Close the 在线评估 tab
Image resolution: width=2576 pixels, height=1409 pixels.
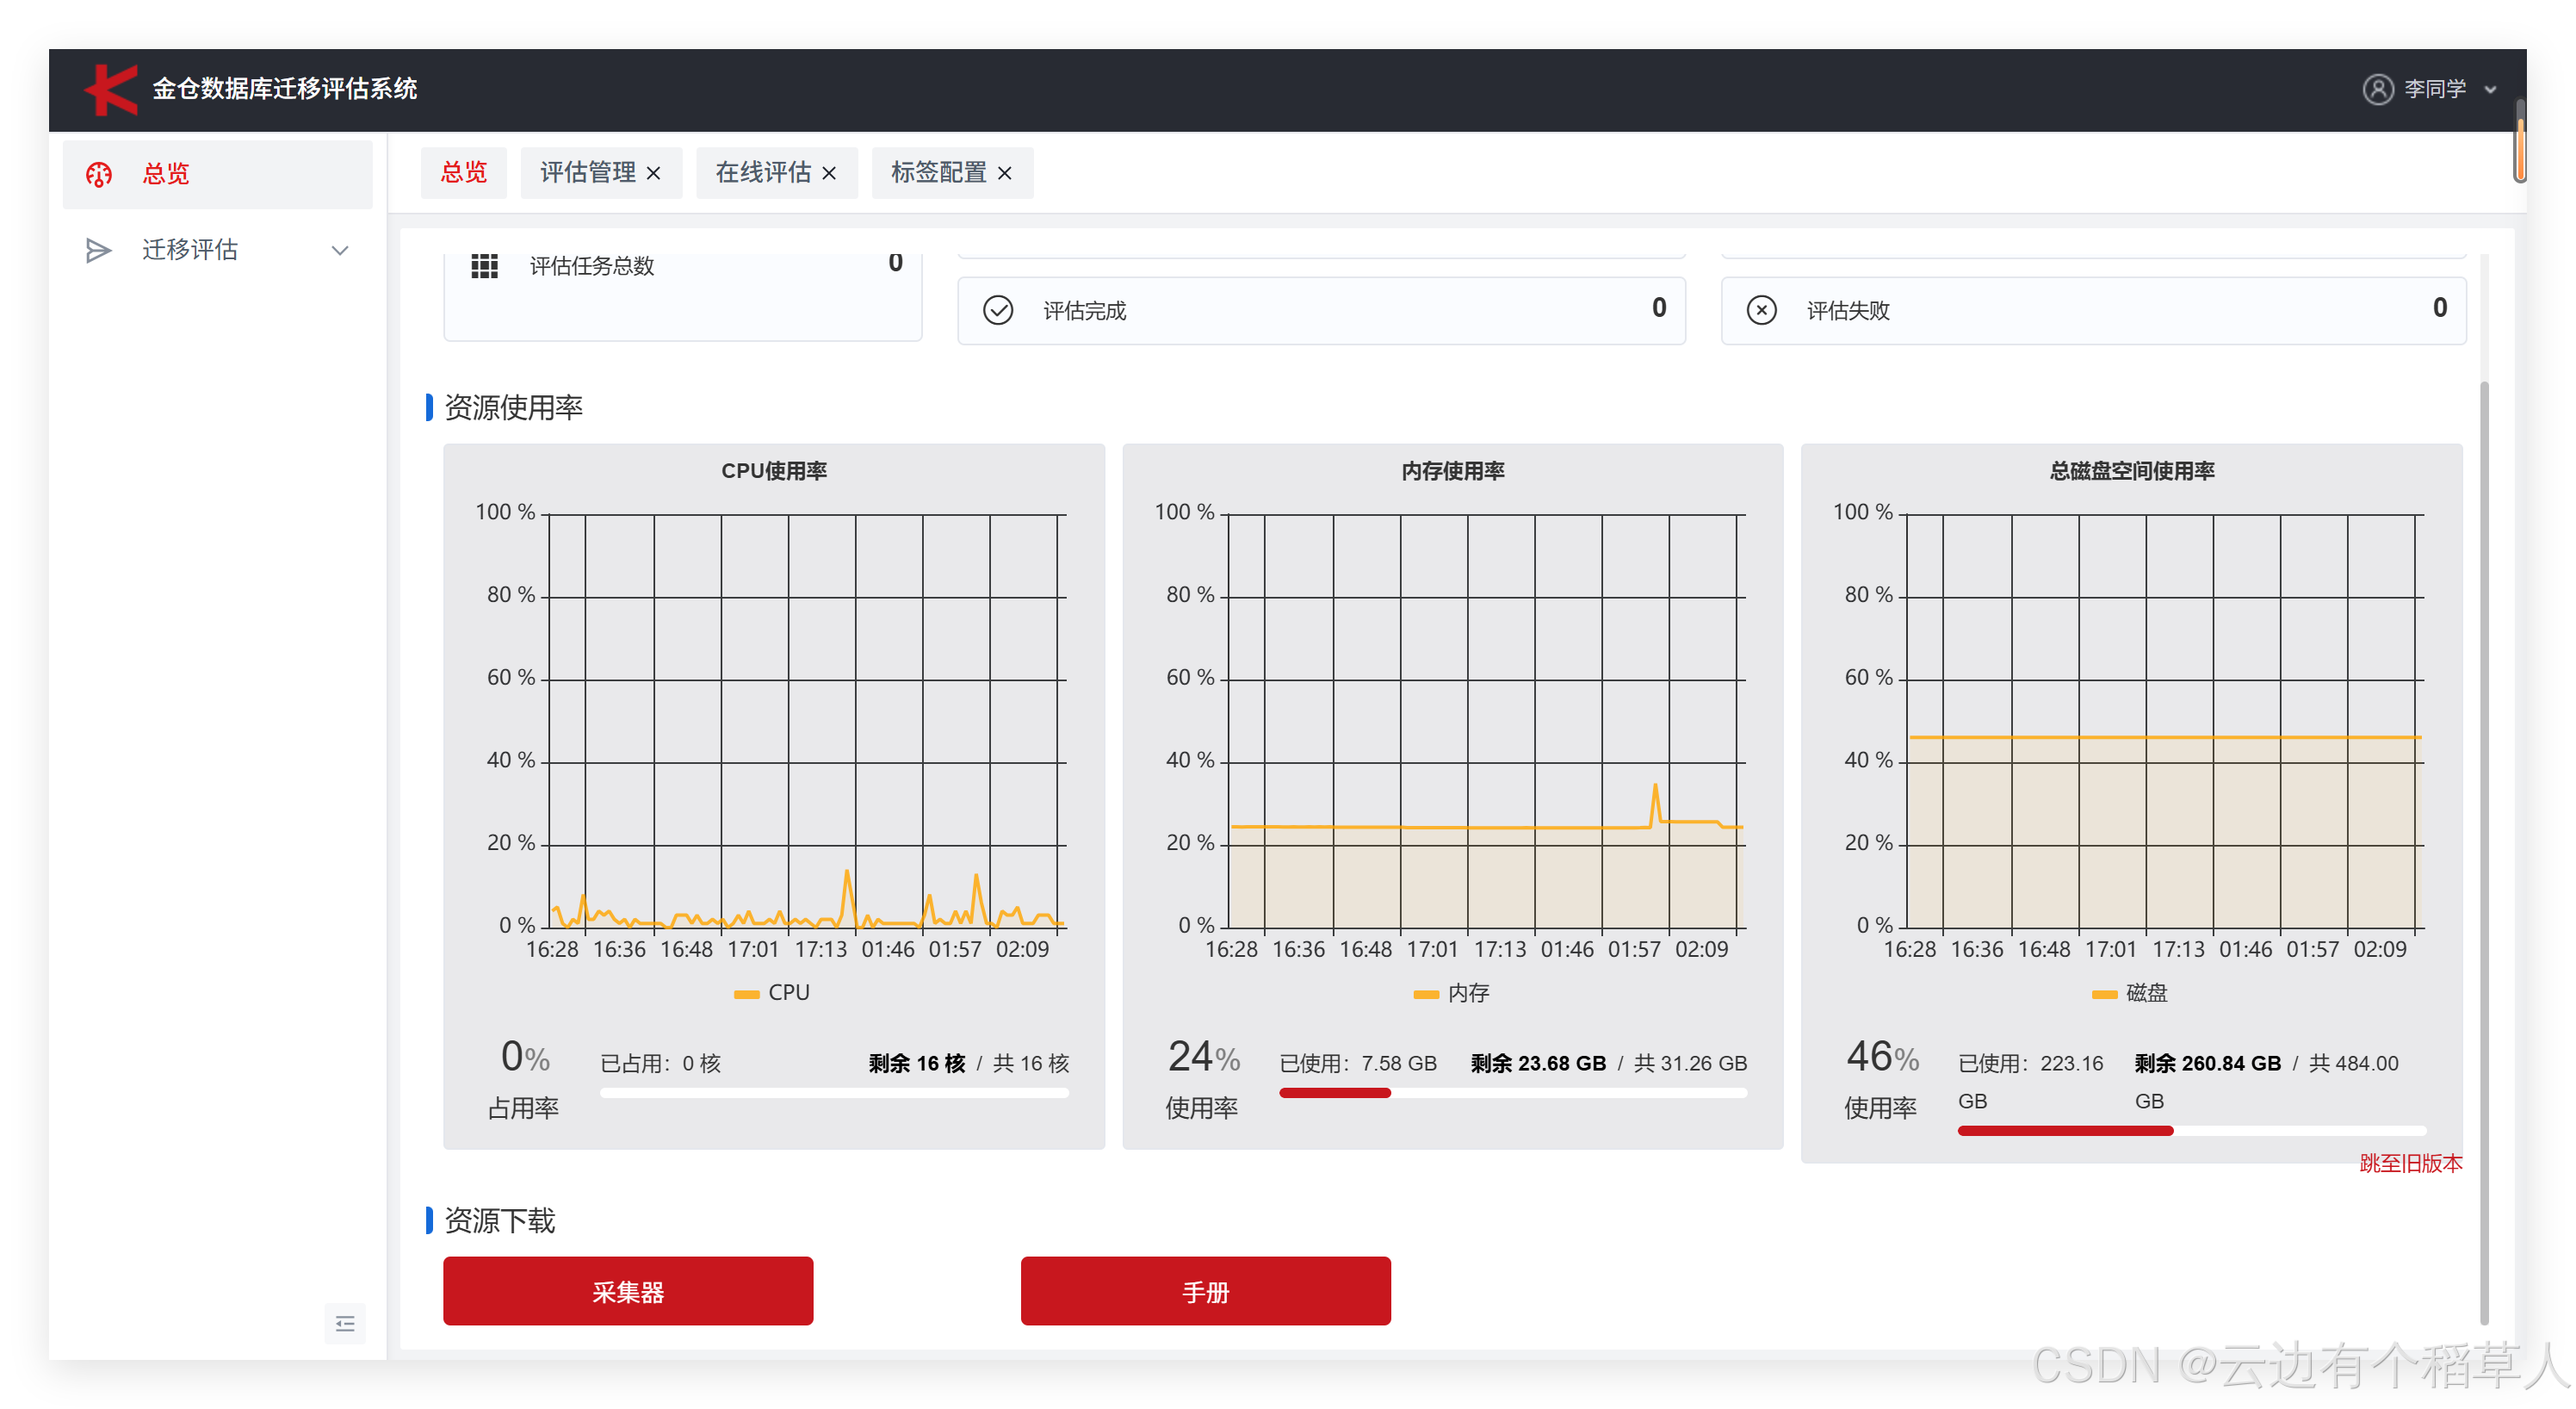pyautogui.click(x=828, y=173)
